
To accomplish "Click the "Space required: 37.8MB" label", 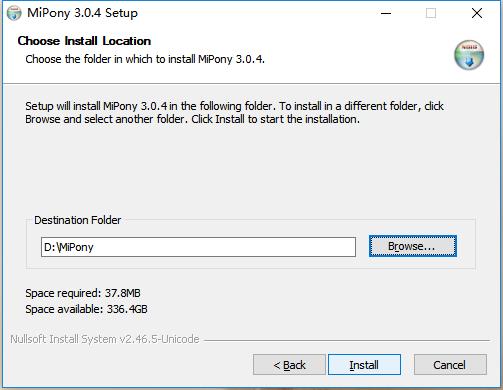I will coord(83,293).
